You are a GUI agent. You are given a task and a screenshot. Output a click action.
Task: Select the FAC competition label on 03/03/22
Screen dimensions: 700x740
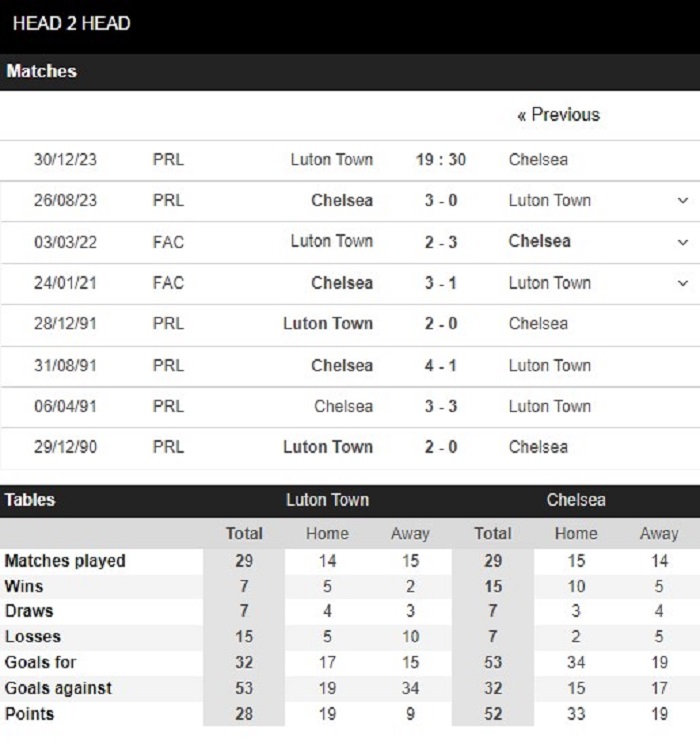[x=168, y=242]
